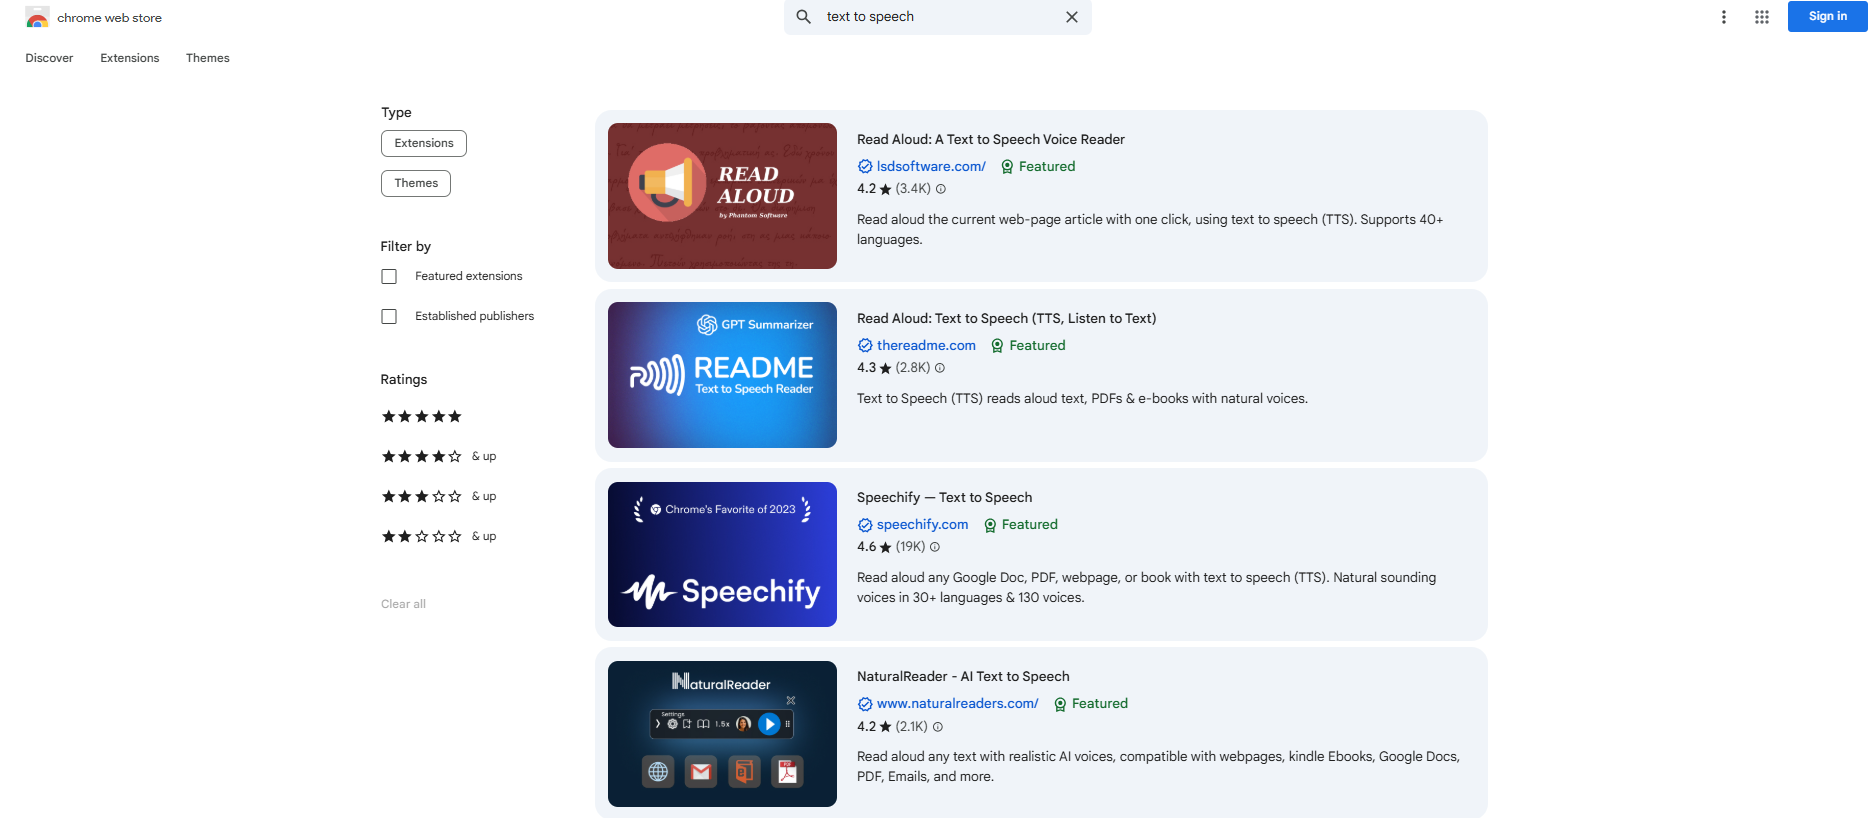Open NaturalReader - AI Text to Speech title
1872x818 pixels.
[963, 676]
